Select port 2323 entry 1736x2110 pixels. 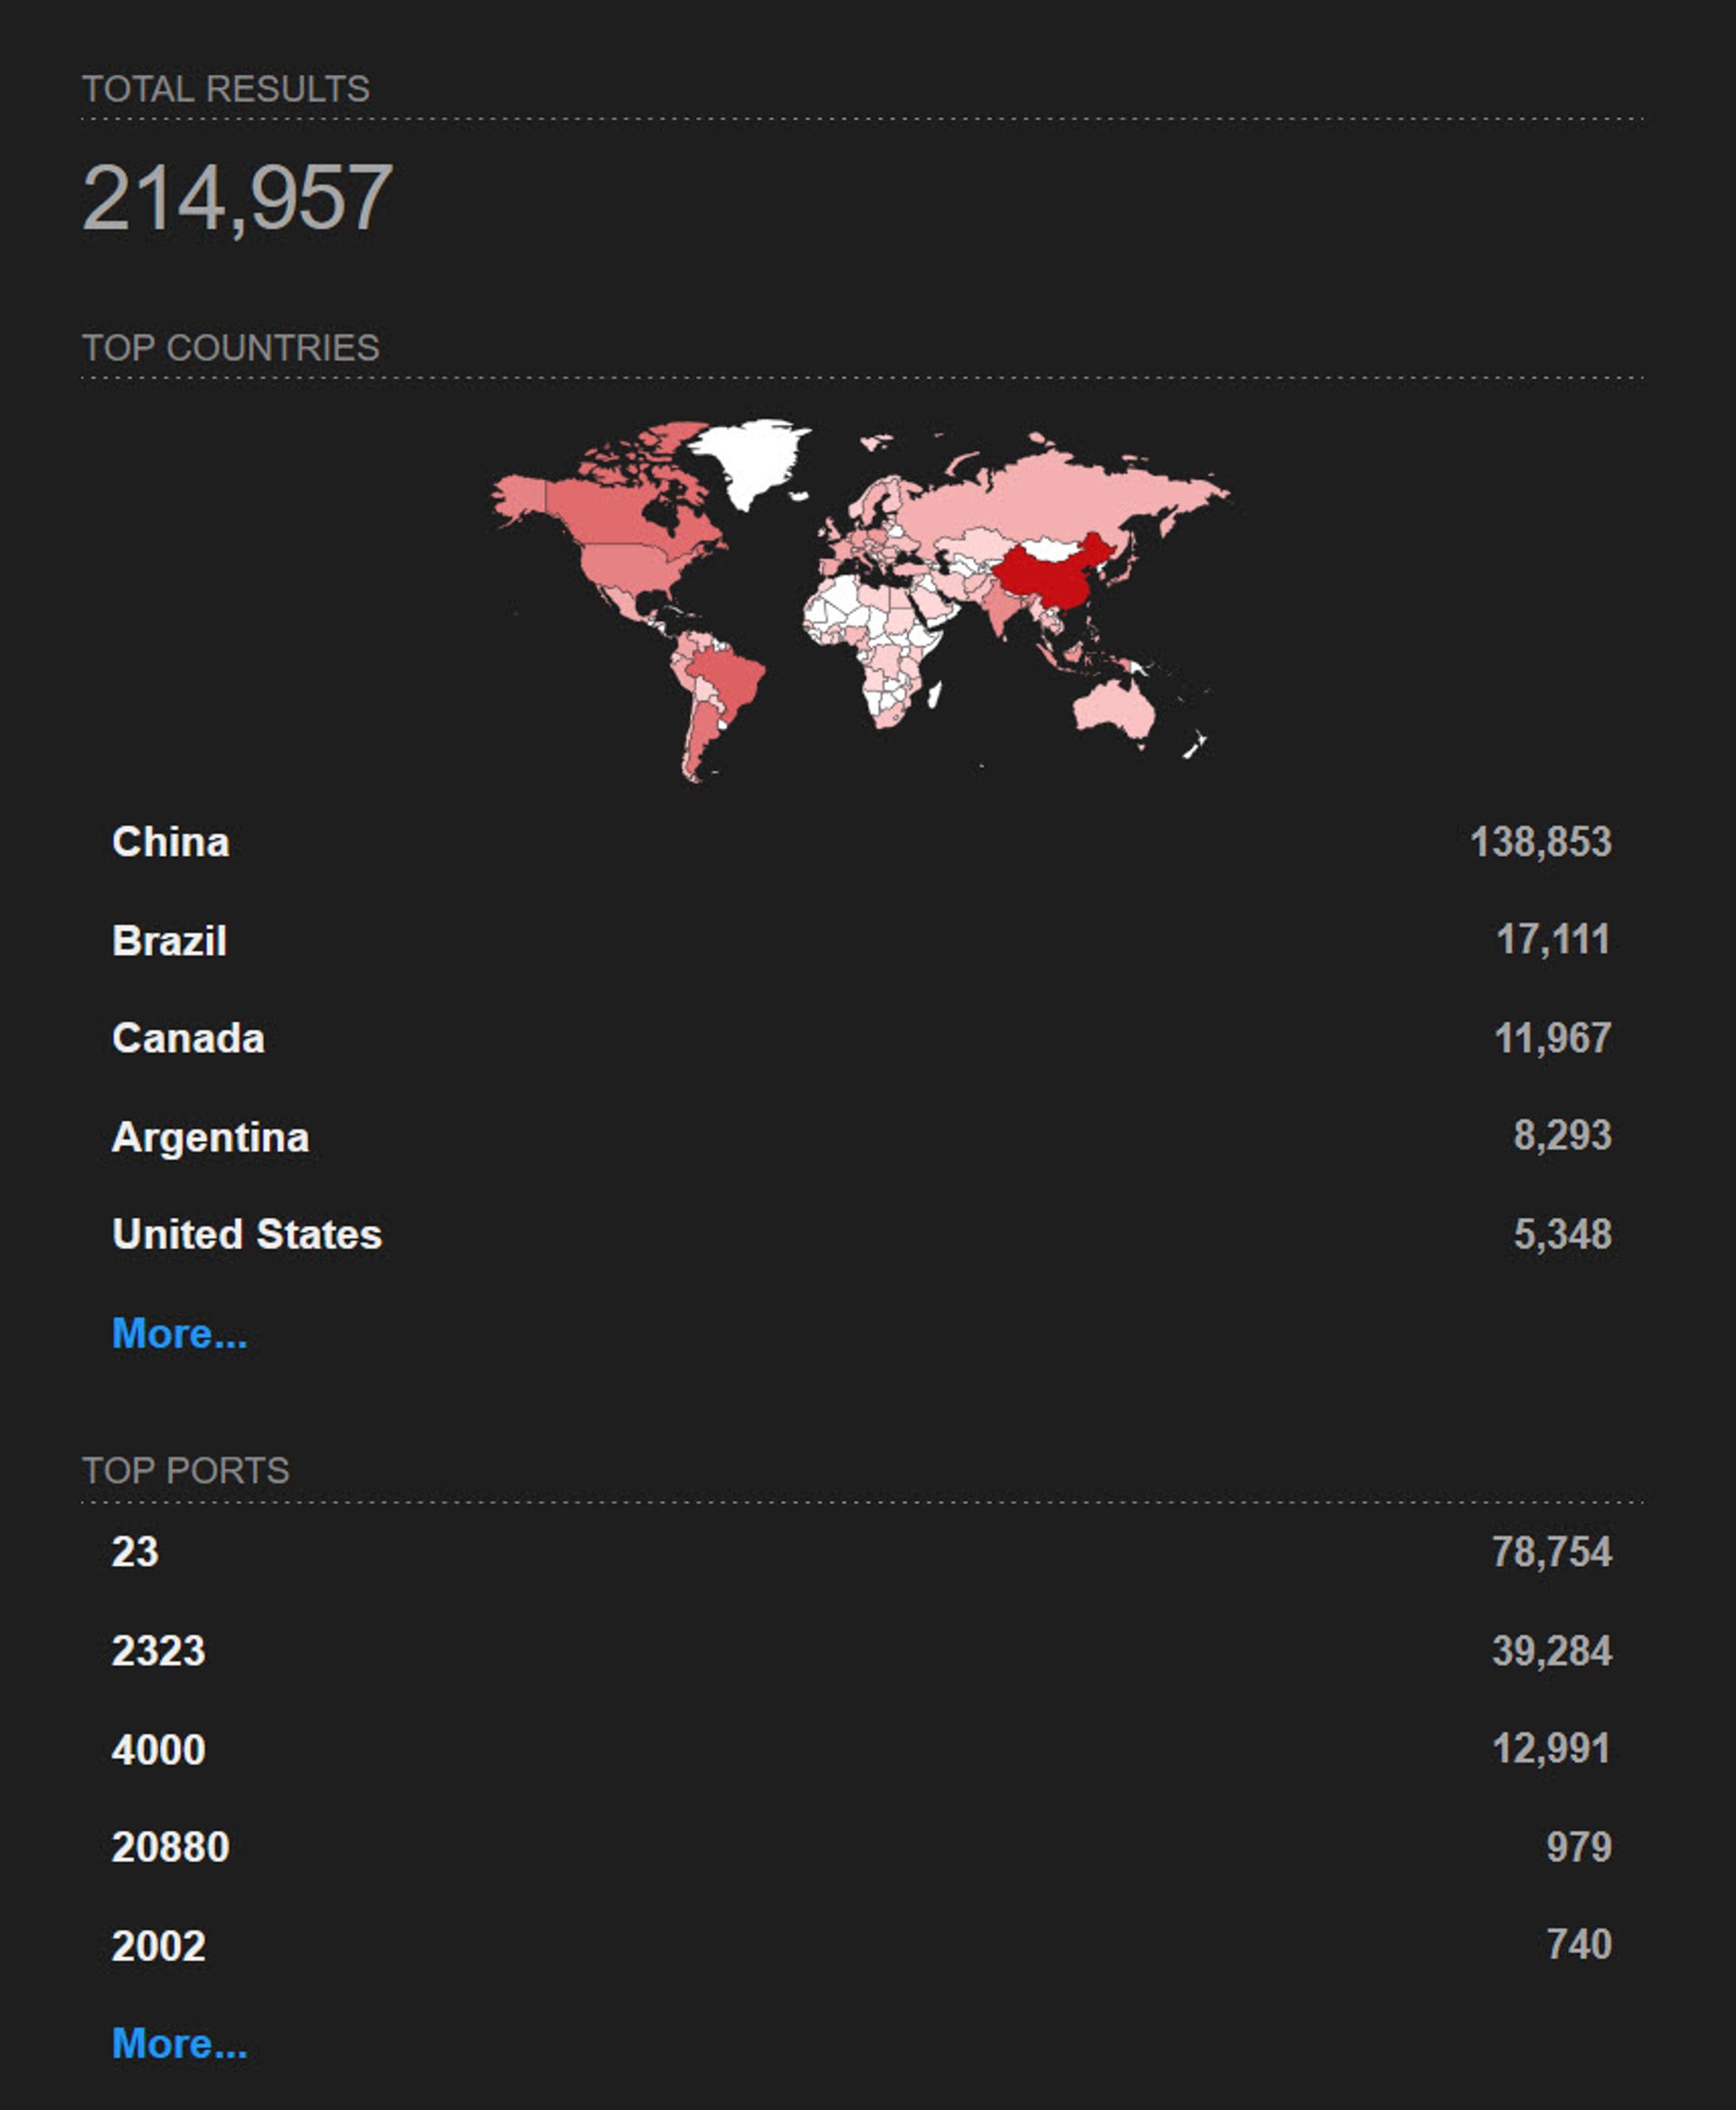click(158, 1651)
